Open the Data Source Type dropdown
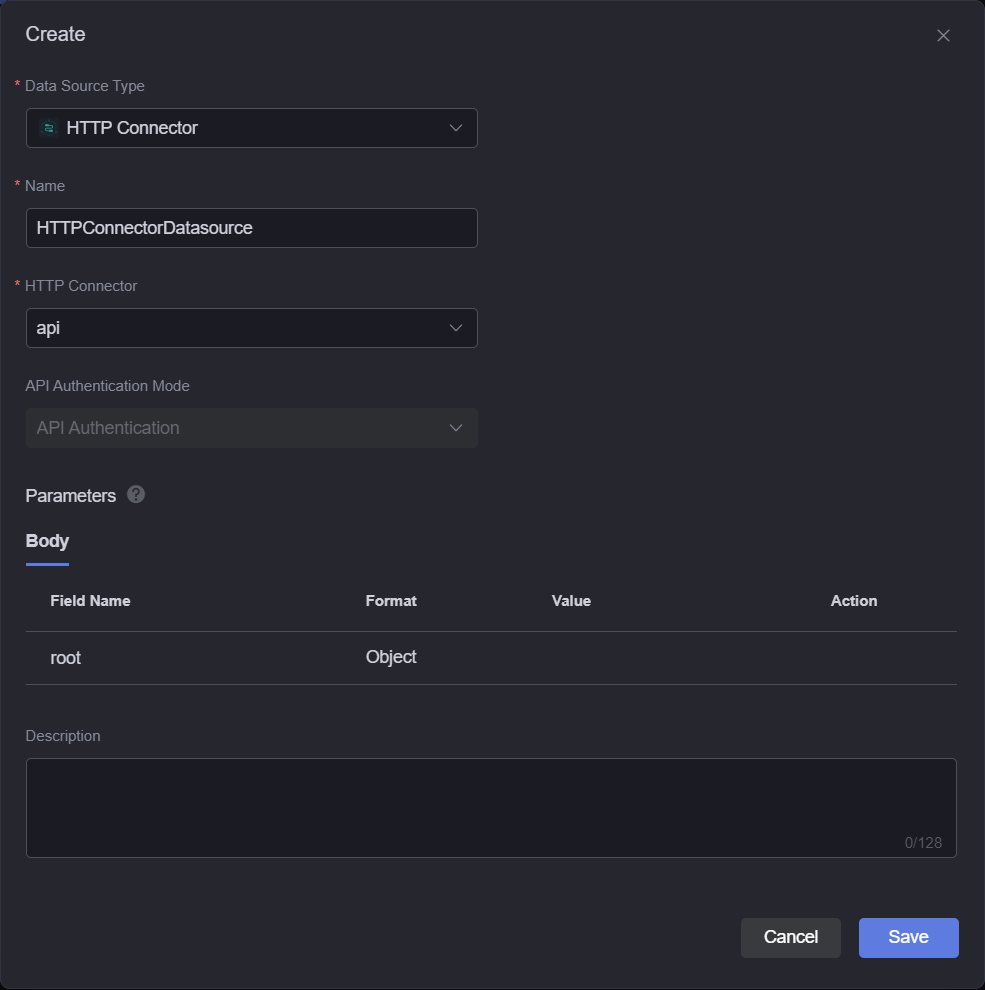This screenshot has width=985, height=990. point(251,128)
